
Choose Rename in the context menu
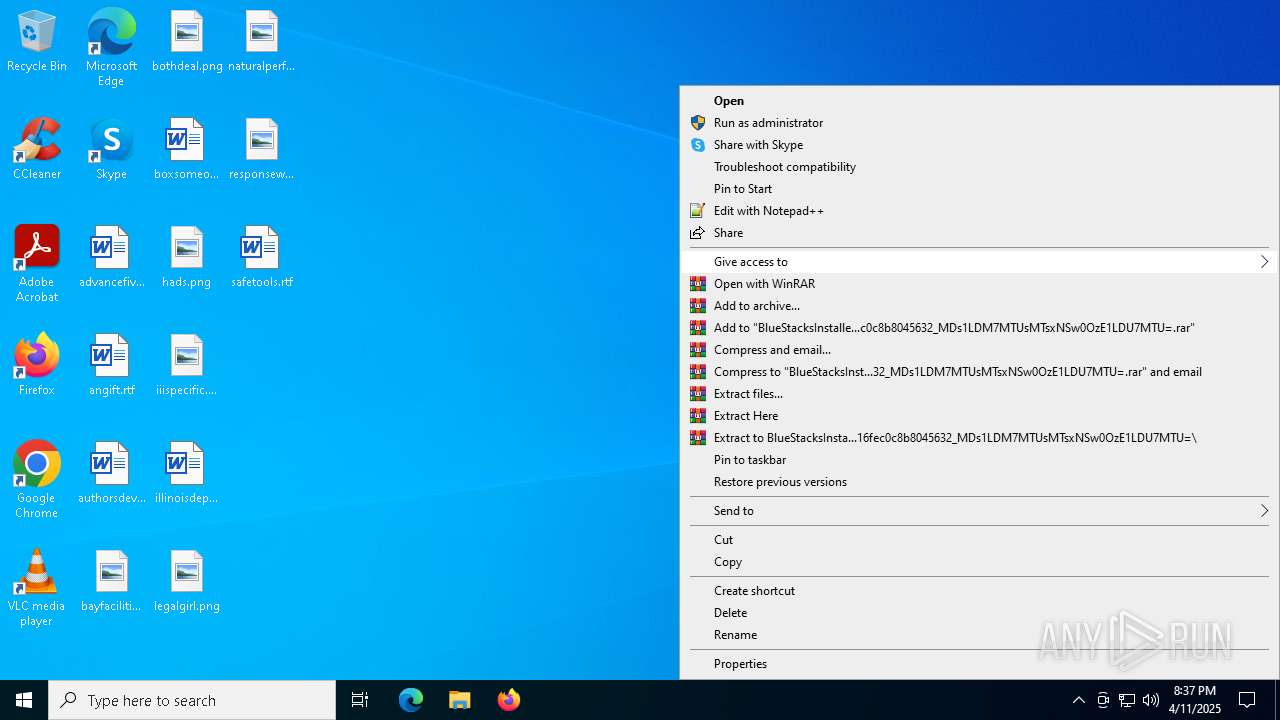click(979, 635)
